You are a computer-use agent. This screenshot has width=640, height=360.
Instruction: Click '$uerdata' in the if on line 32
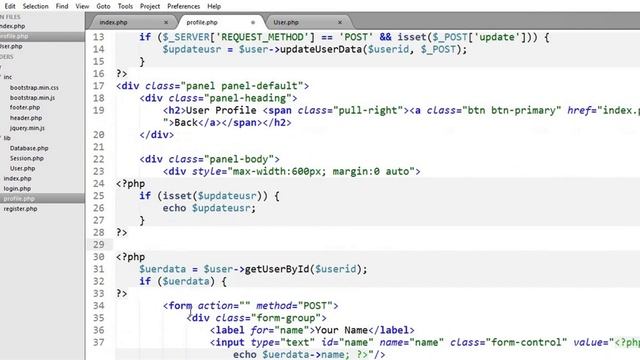[x=186, y=281]
